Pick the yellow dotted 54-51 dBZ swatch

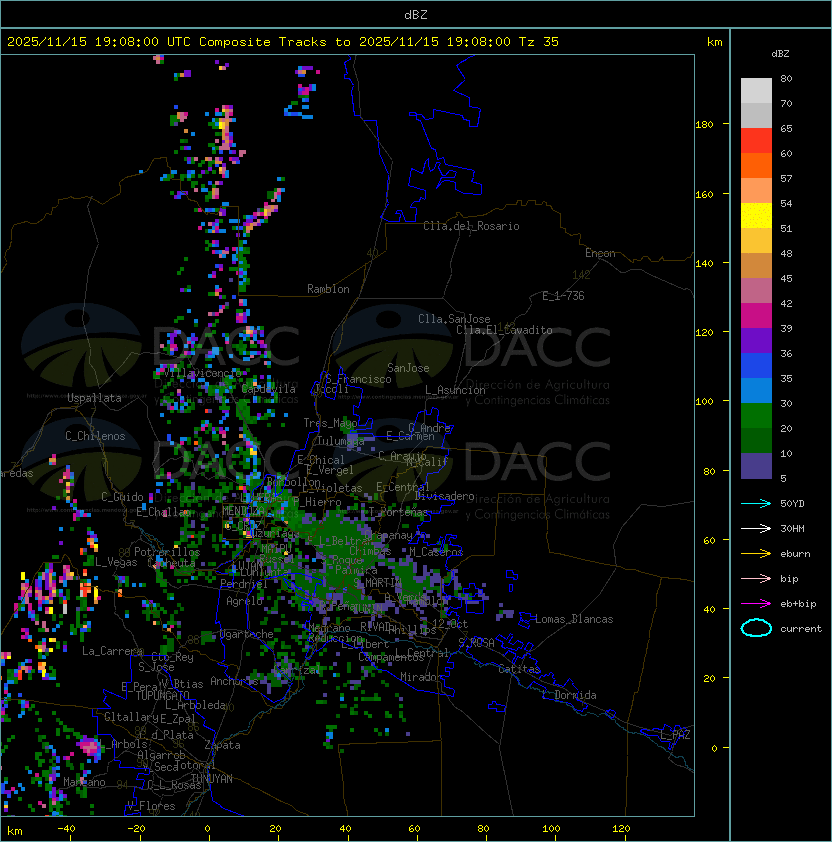(x=756, y=215)
